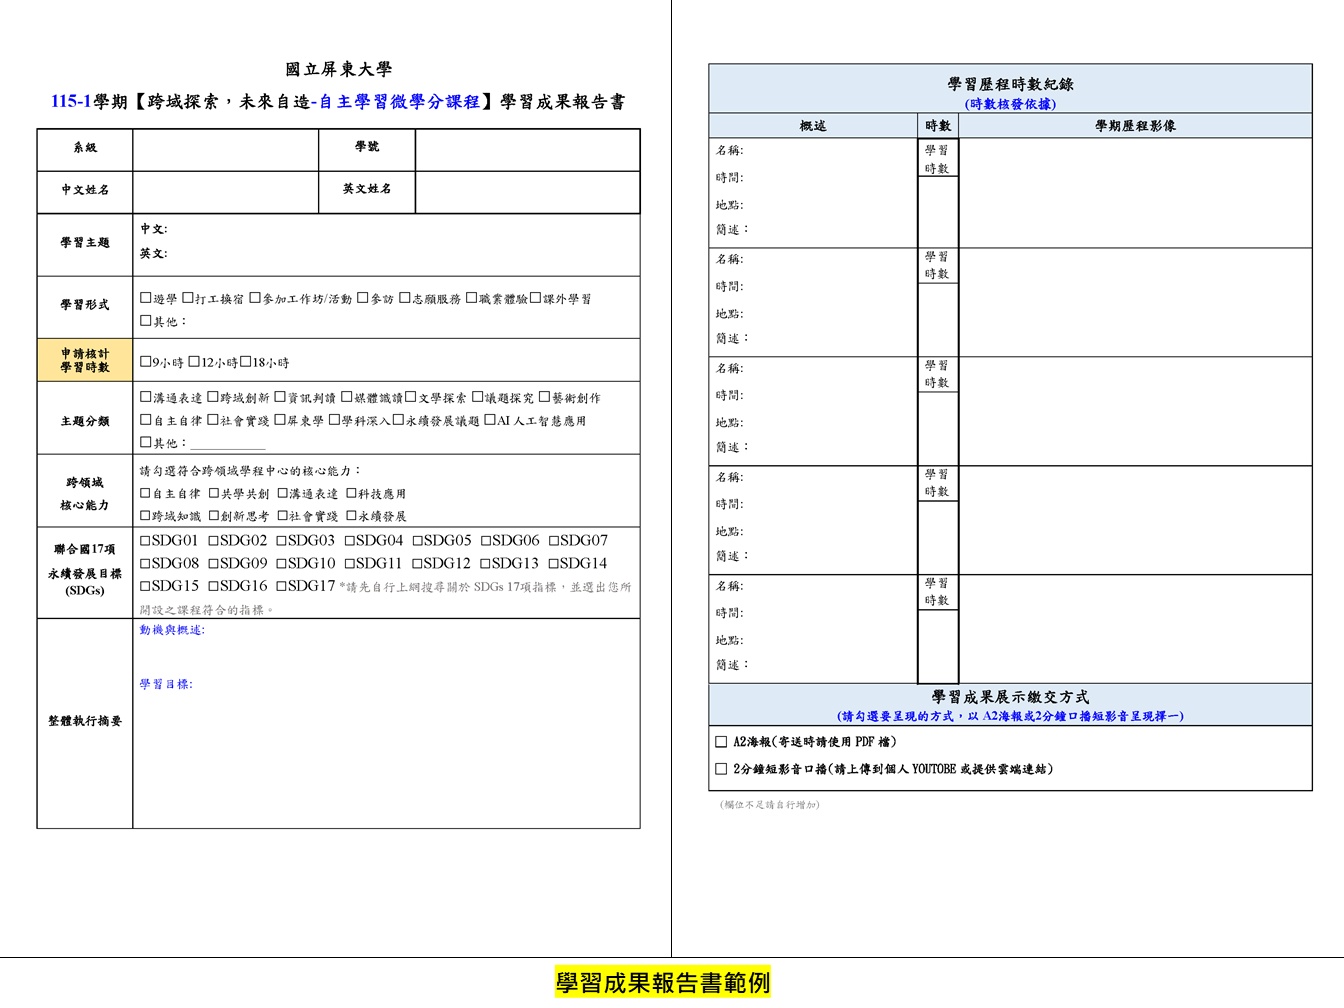Click the 學號 blank field
Viewport: 1344px width, 1008px height.
tap(527, 150)
